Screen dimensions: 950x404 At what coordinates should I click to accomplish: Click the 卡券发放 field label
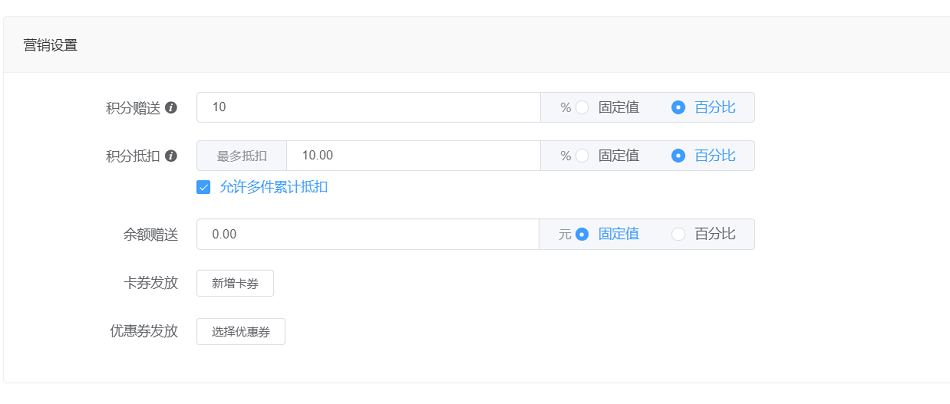pos(144,283)
